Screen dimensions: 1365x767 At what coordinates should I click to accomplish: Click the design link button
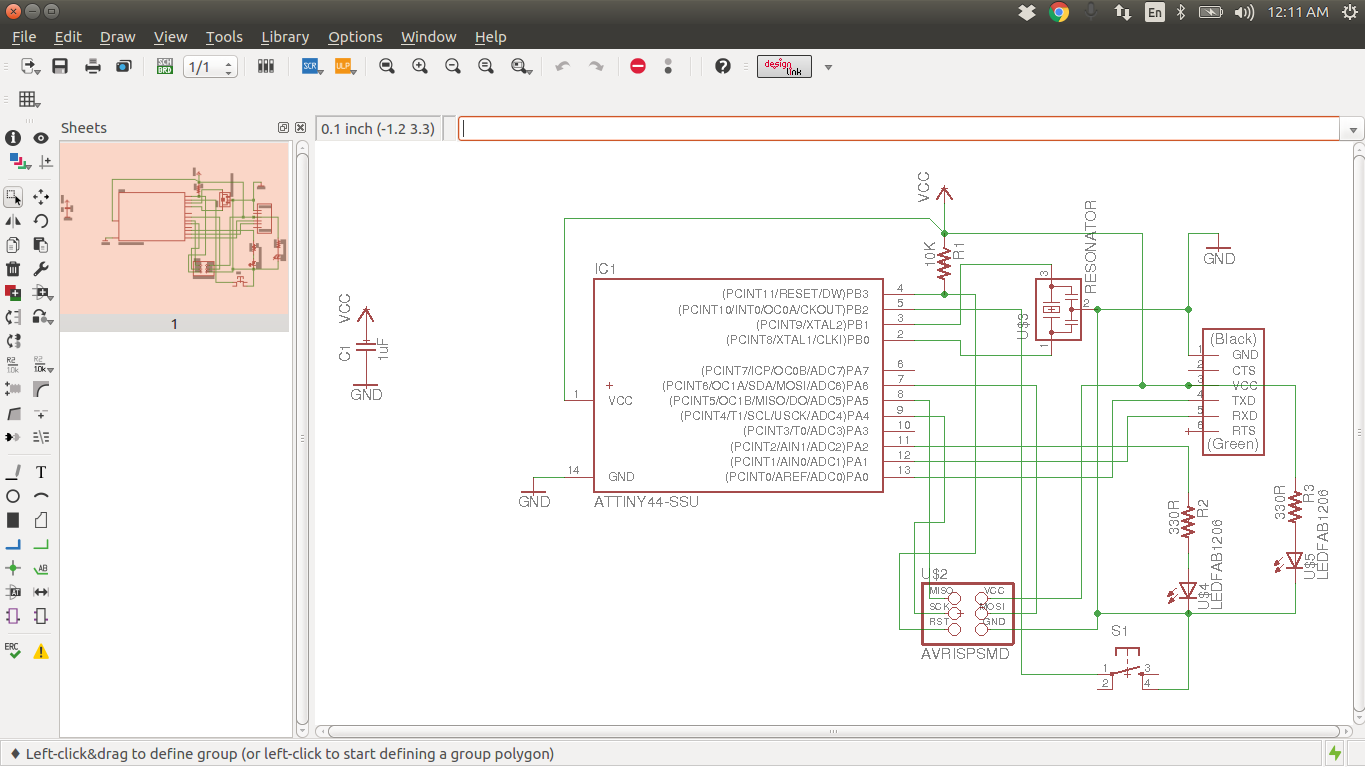pos(783,67)
